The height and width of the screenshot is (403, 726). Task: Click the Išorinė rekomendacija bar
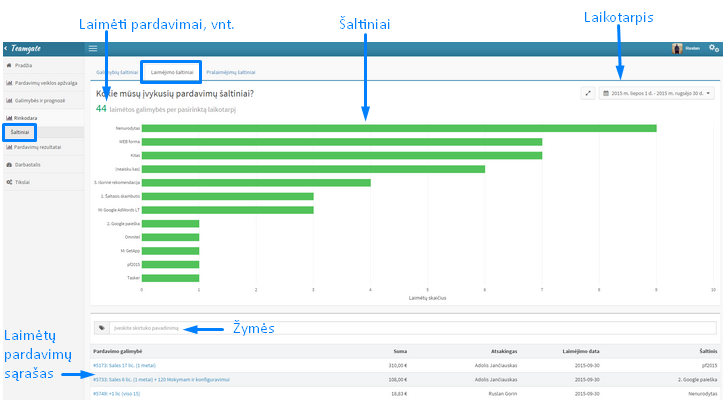click(257, 183)
